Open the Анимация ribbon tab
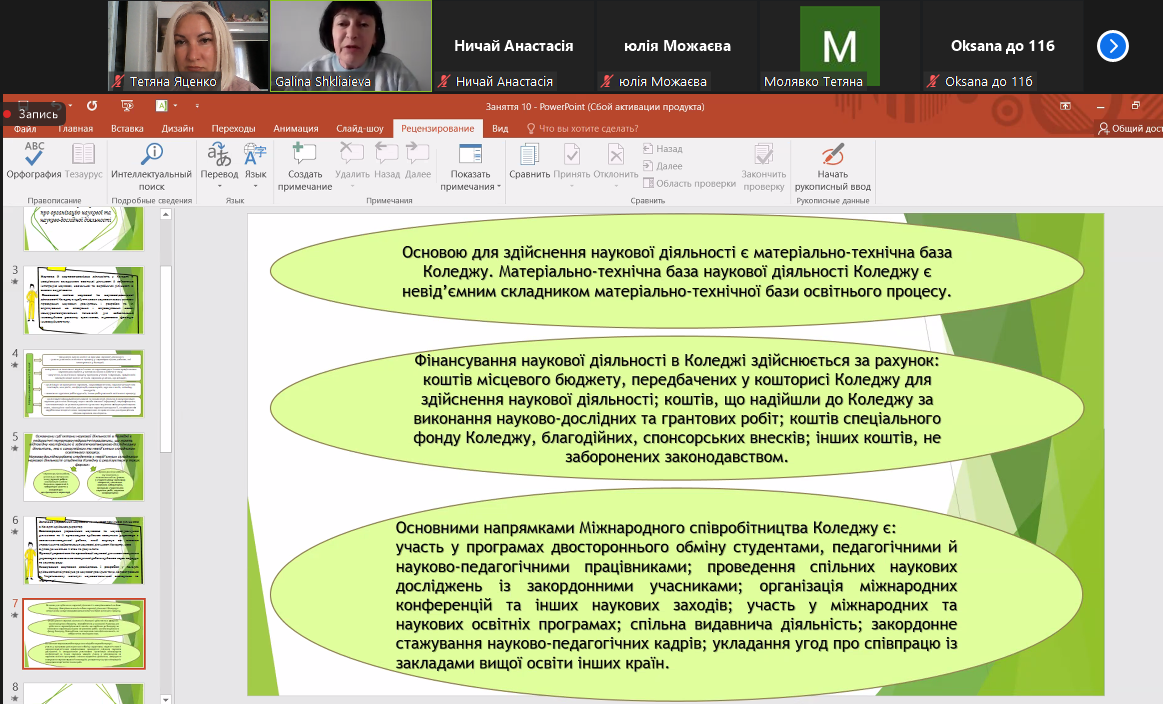 point(295,128)
